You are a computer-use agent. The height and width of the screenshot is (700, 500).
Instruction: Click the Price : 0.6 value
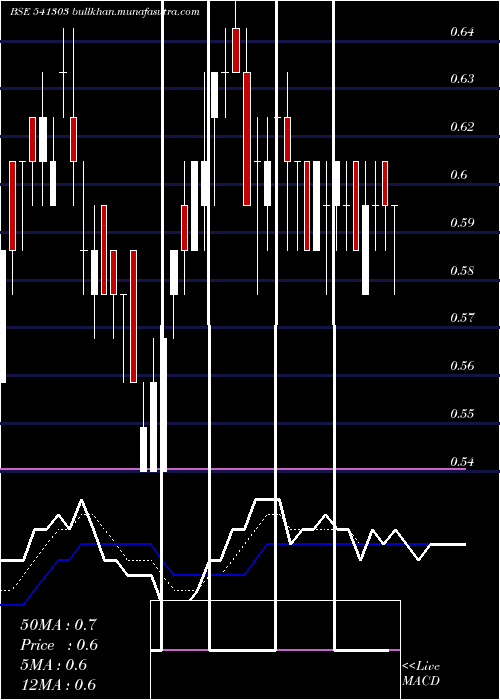click(x=59, y=645)
